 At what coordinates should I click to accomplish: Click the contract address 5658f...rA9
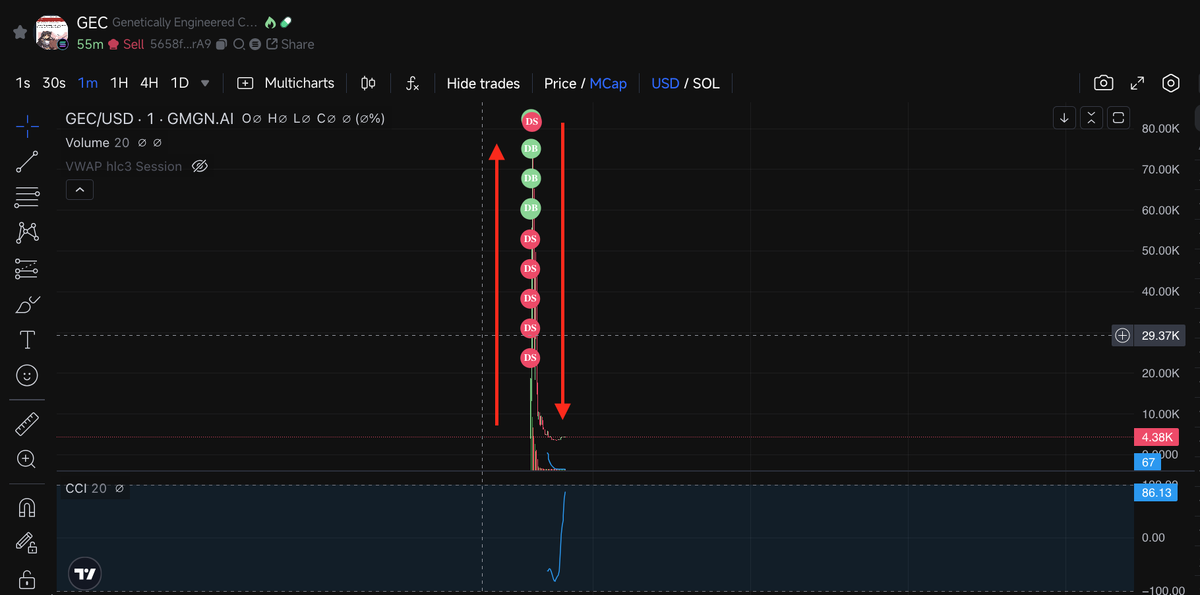(181, 44)
